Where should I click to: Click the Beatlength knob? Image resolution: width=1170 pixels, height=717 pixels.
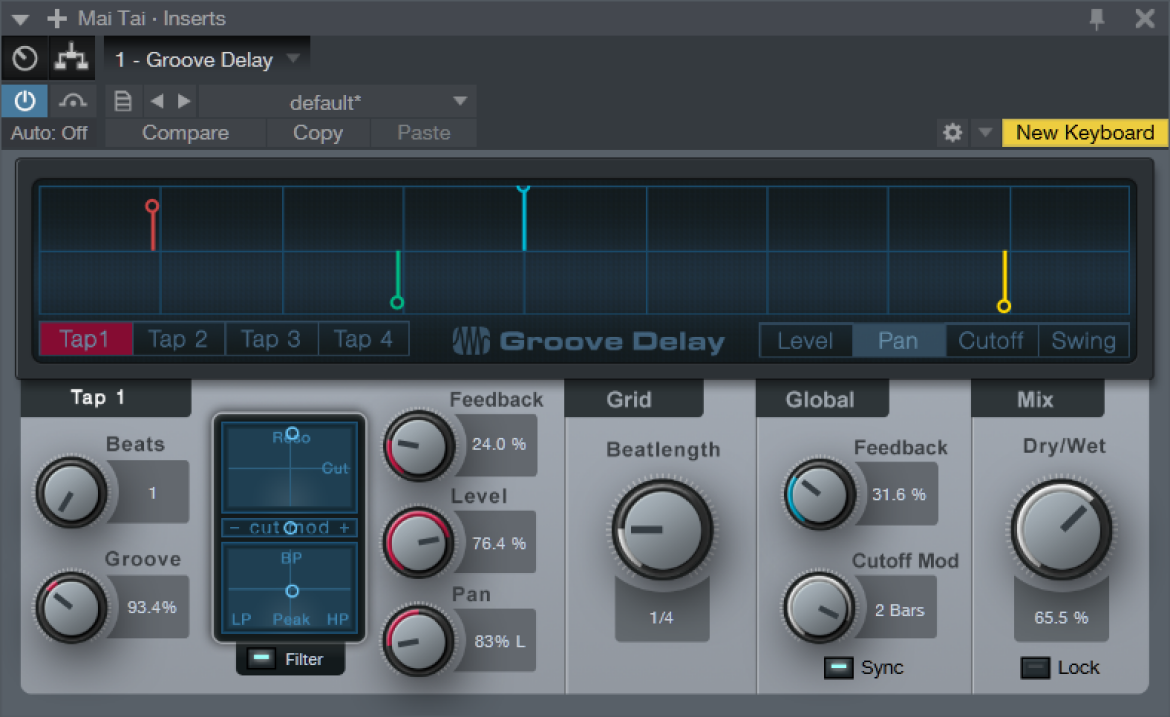coord(662,530)
